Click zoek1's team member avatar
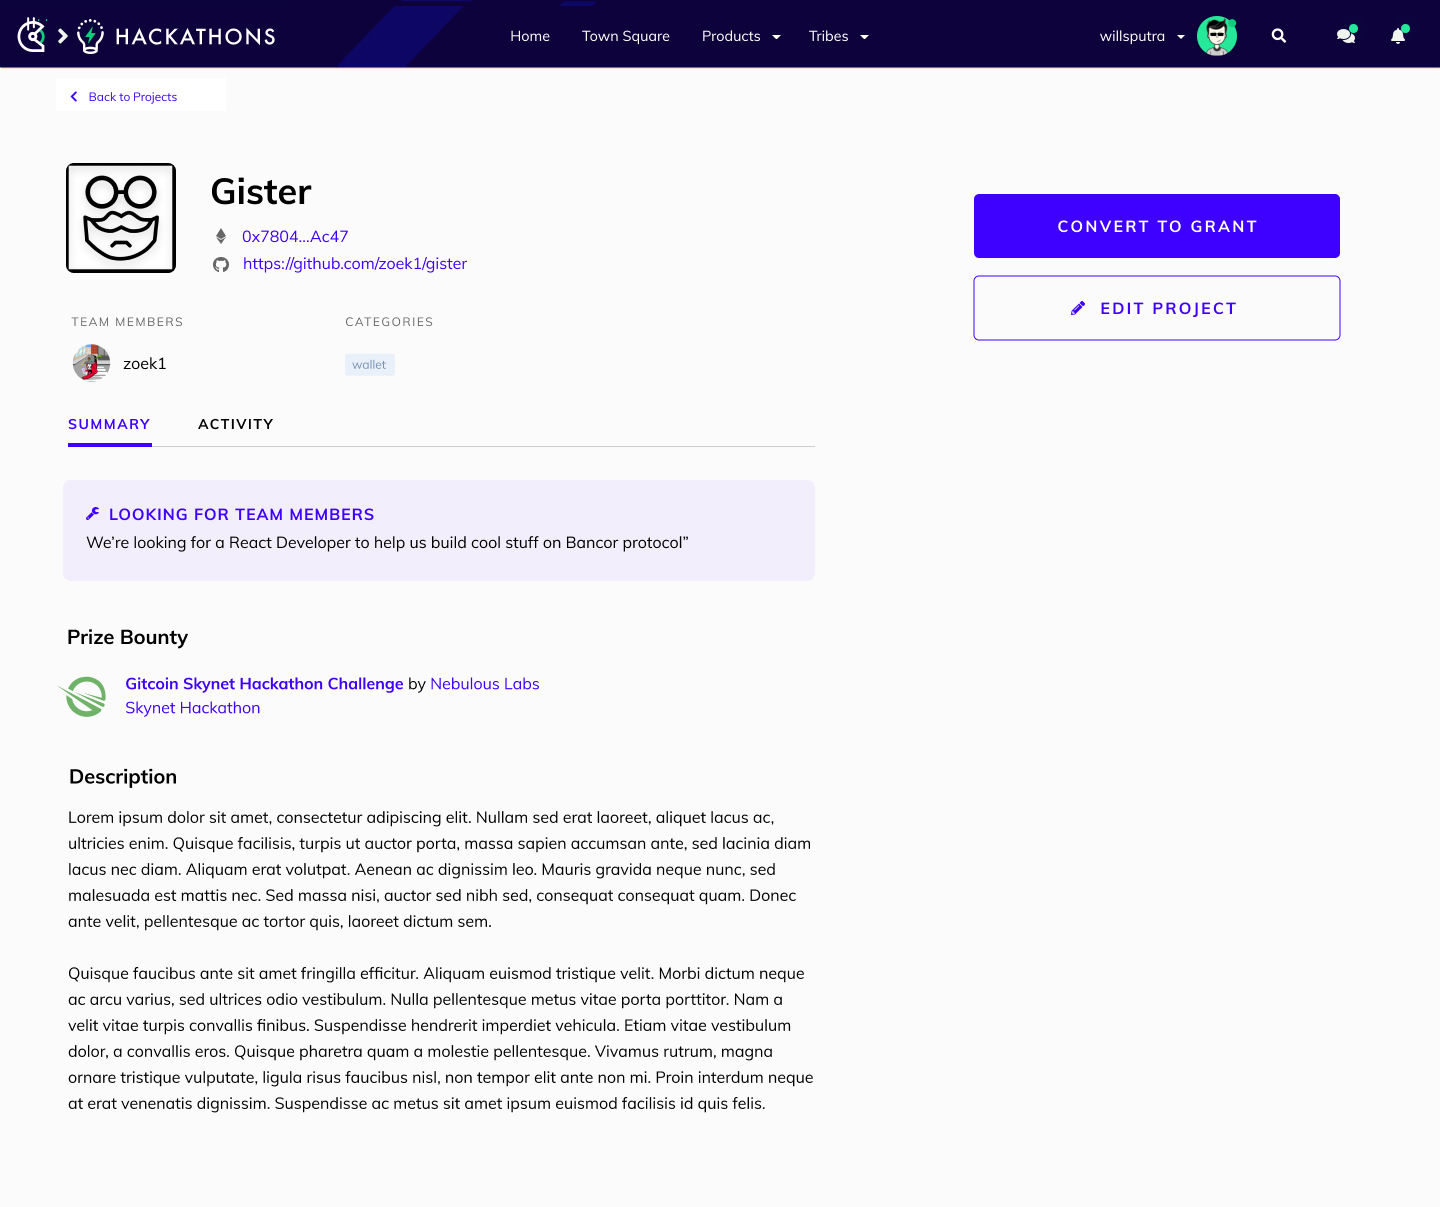This screenshot has width=1440, height=1207. 90,363
